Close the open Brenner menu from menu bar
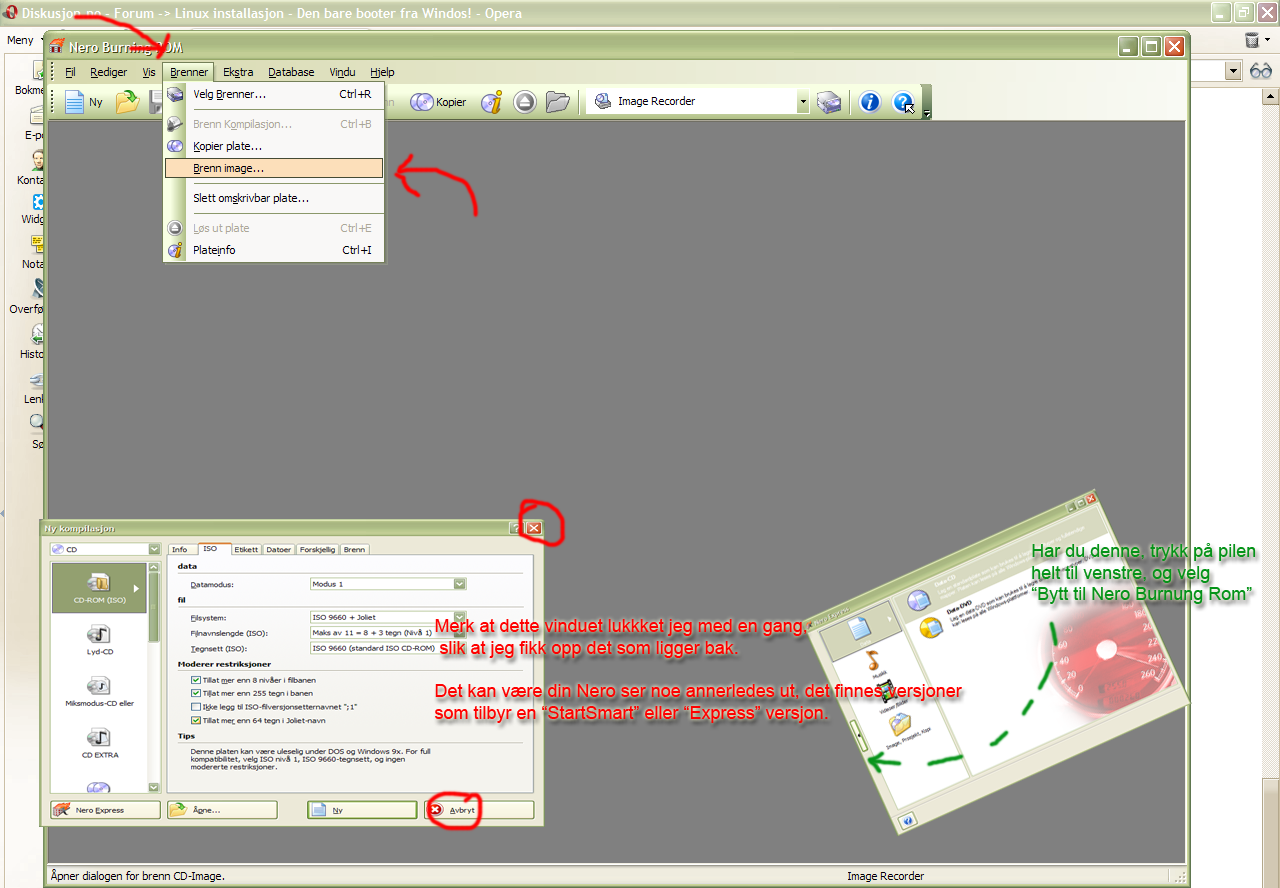This screenshot has height=888, width=1280. 189,72
